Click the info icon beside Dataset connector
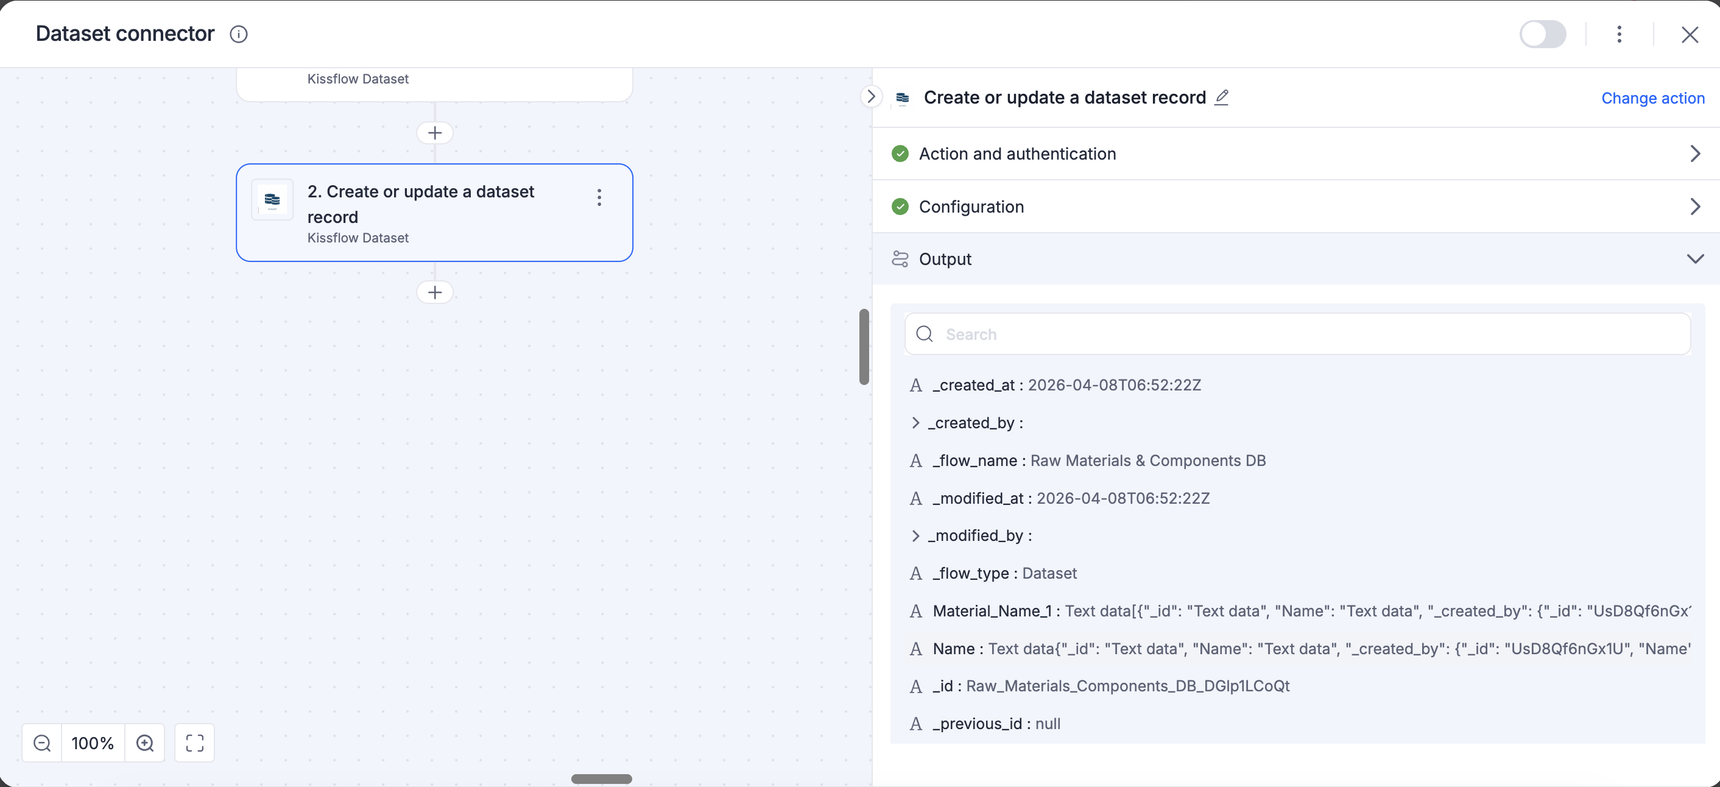The height and width of the screenshot is (787, 1720). tap(238, 34)
